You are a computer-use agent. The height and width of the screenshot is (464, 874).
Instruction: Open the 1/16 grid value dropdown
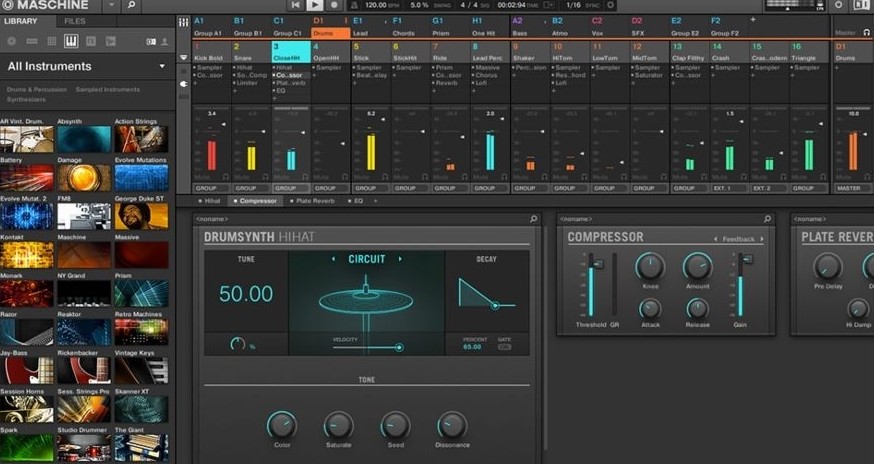(573, 5)
